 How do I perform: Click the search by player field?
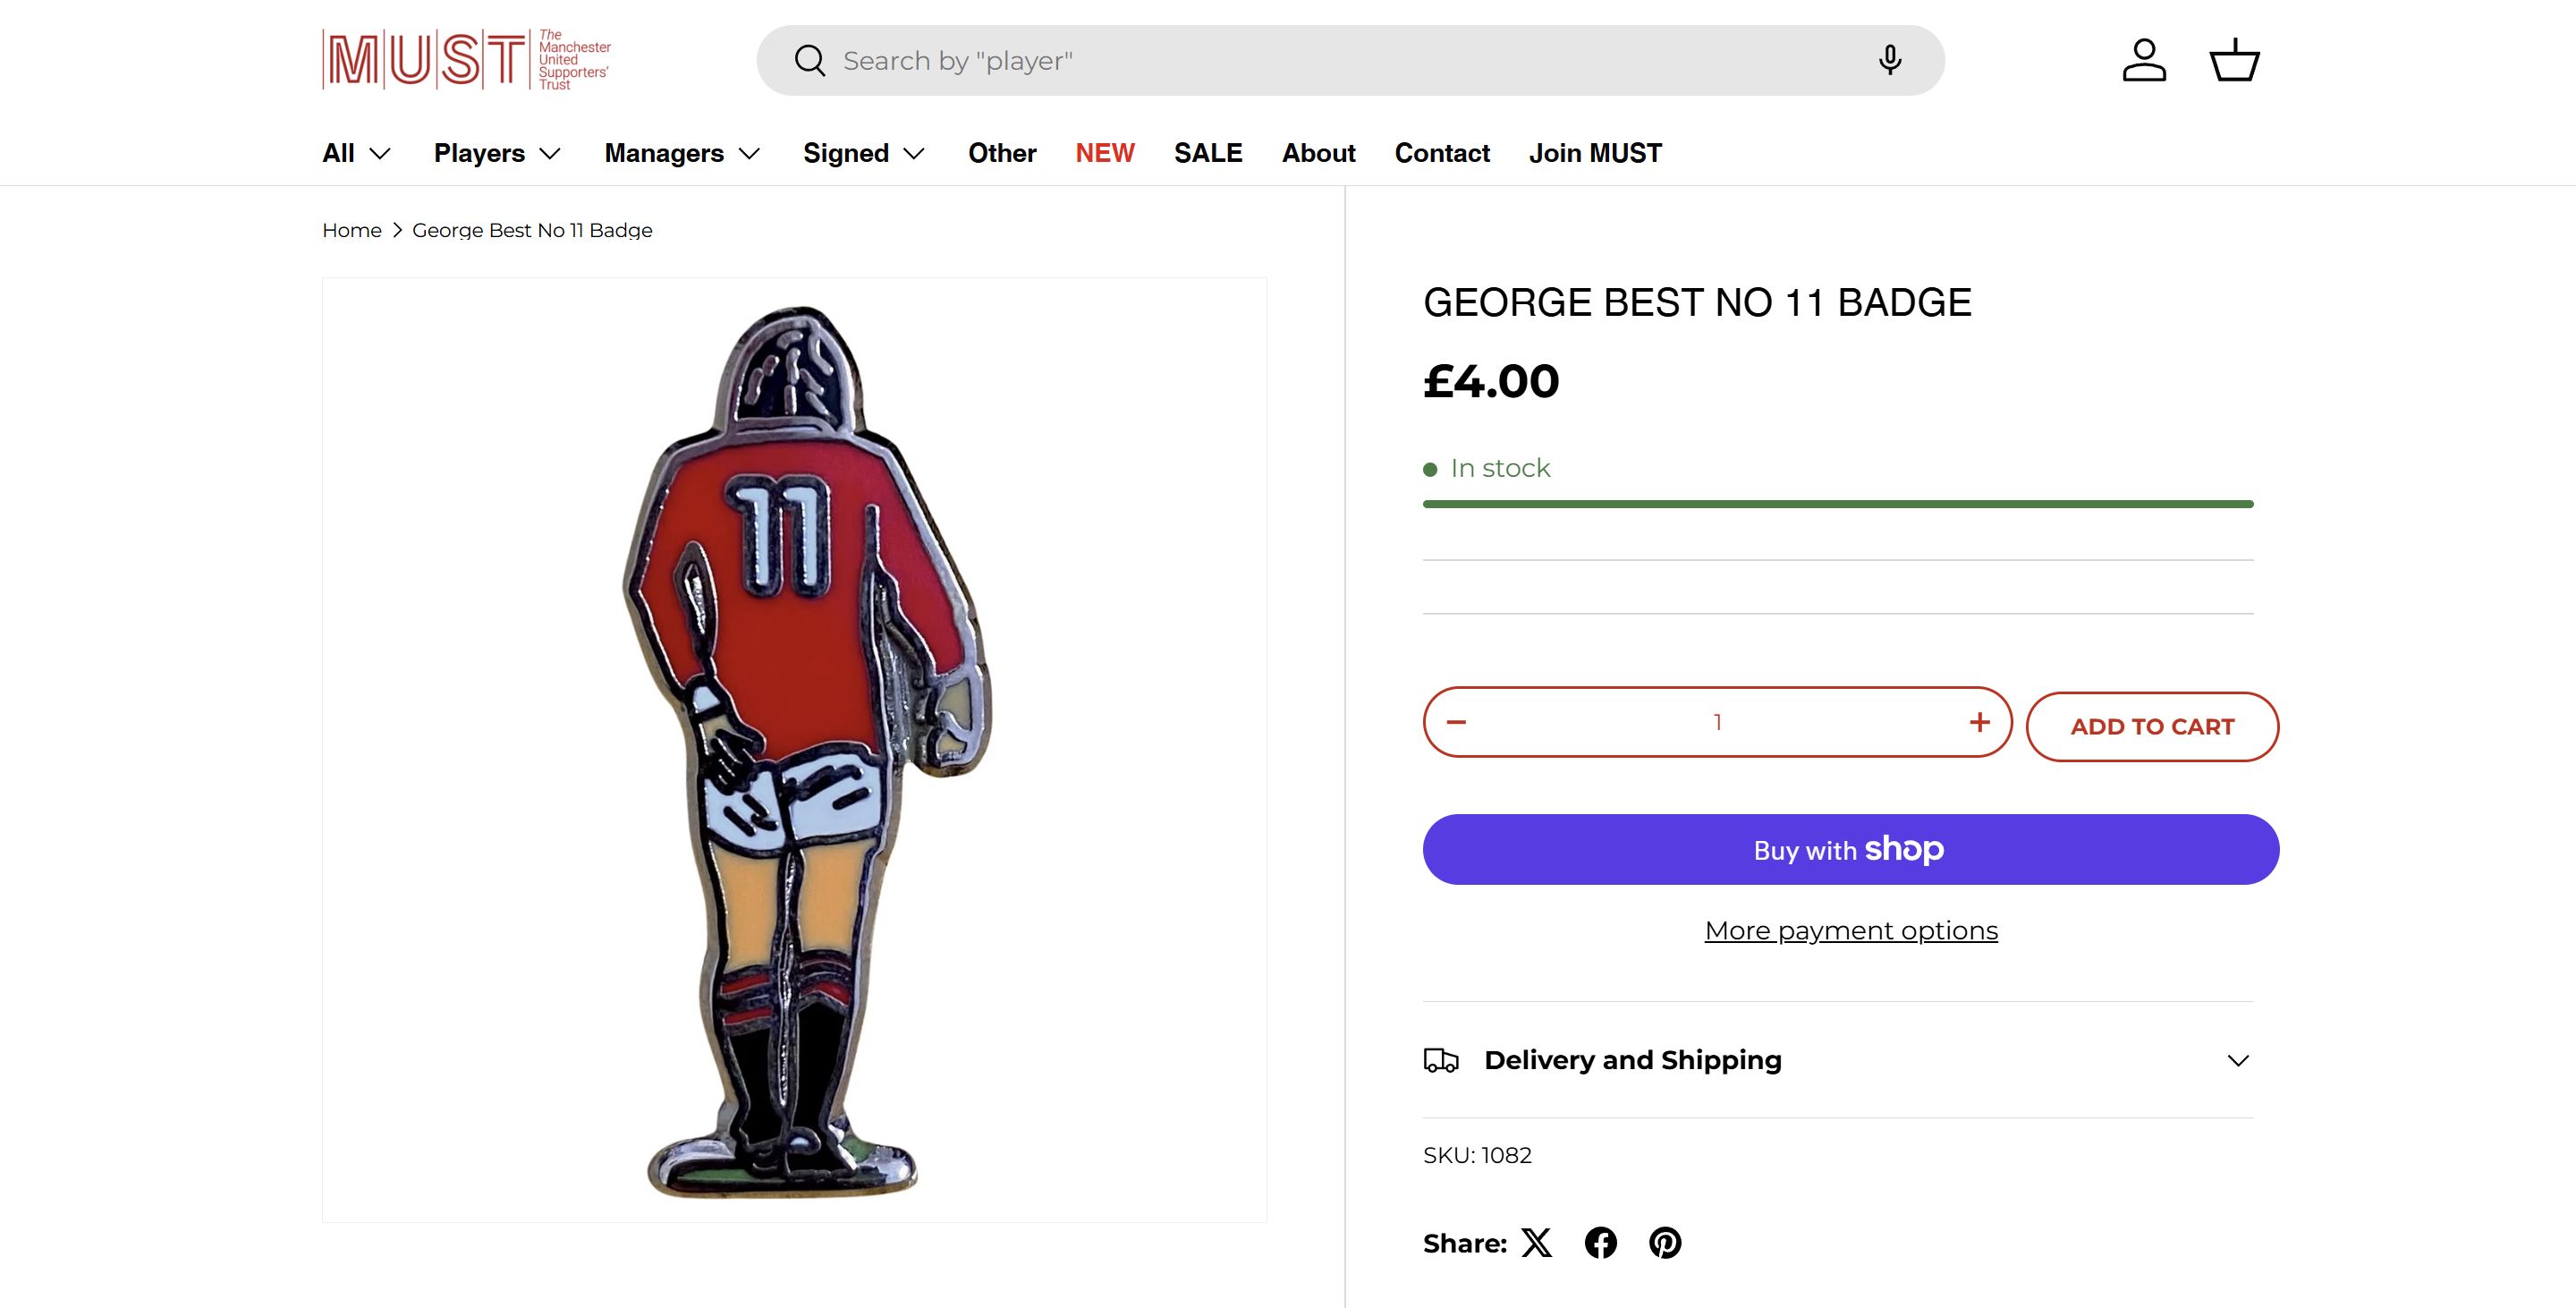pyautogui.click(x=1340, y=61)
